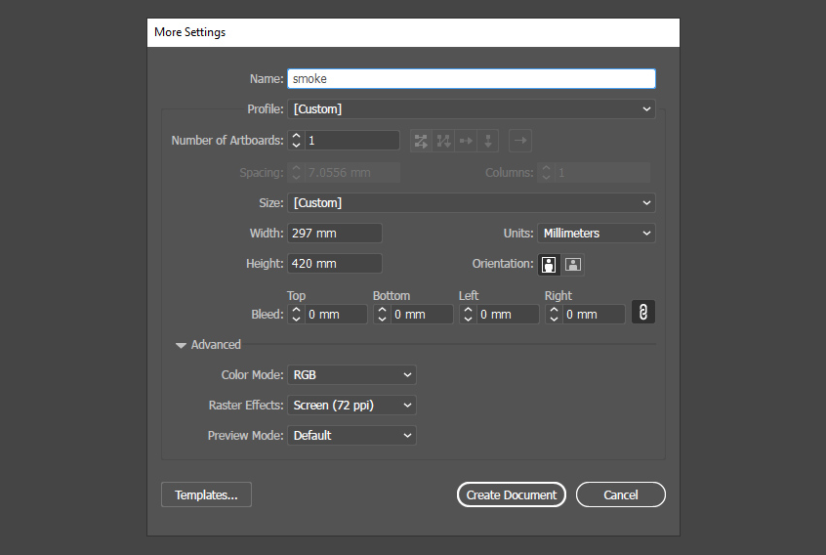The height and width of the screenshot is (555, 826).
Task: Toggle the bleed link chain icon
Action: 643,312
